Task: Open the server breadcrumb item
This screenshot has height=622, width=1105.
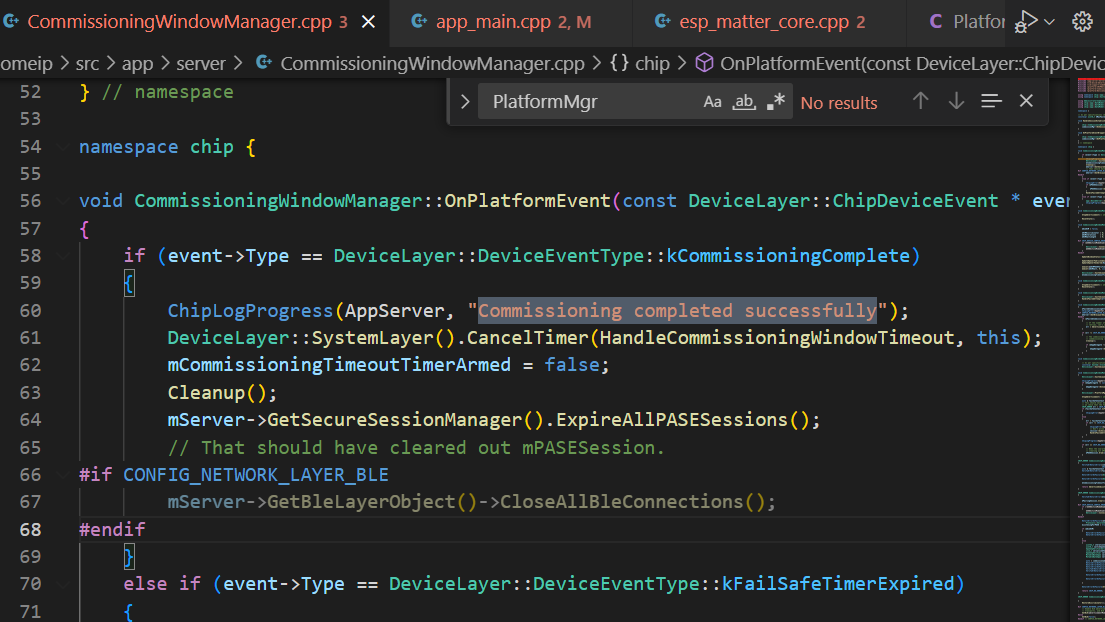Action: 200,62
